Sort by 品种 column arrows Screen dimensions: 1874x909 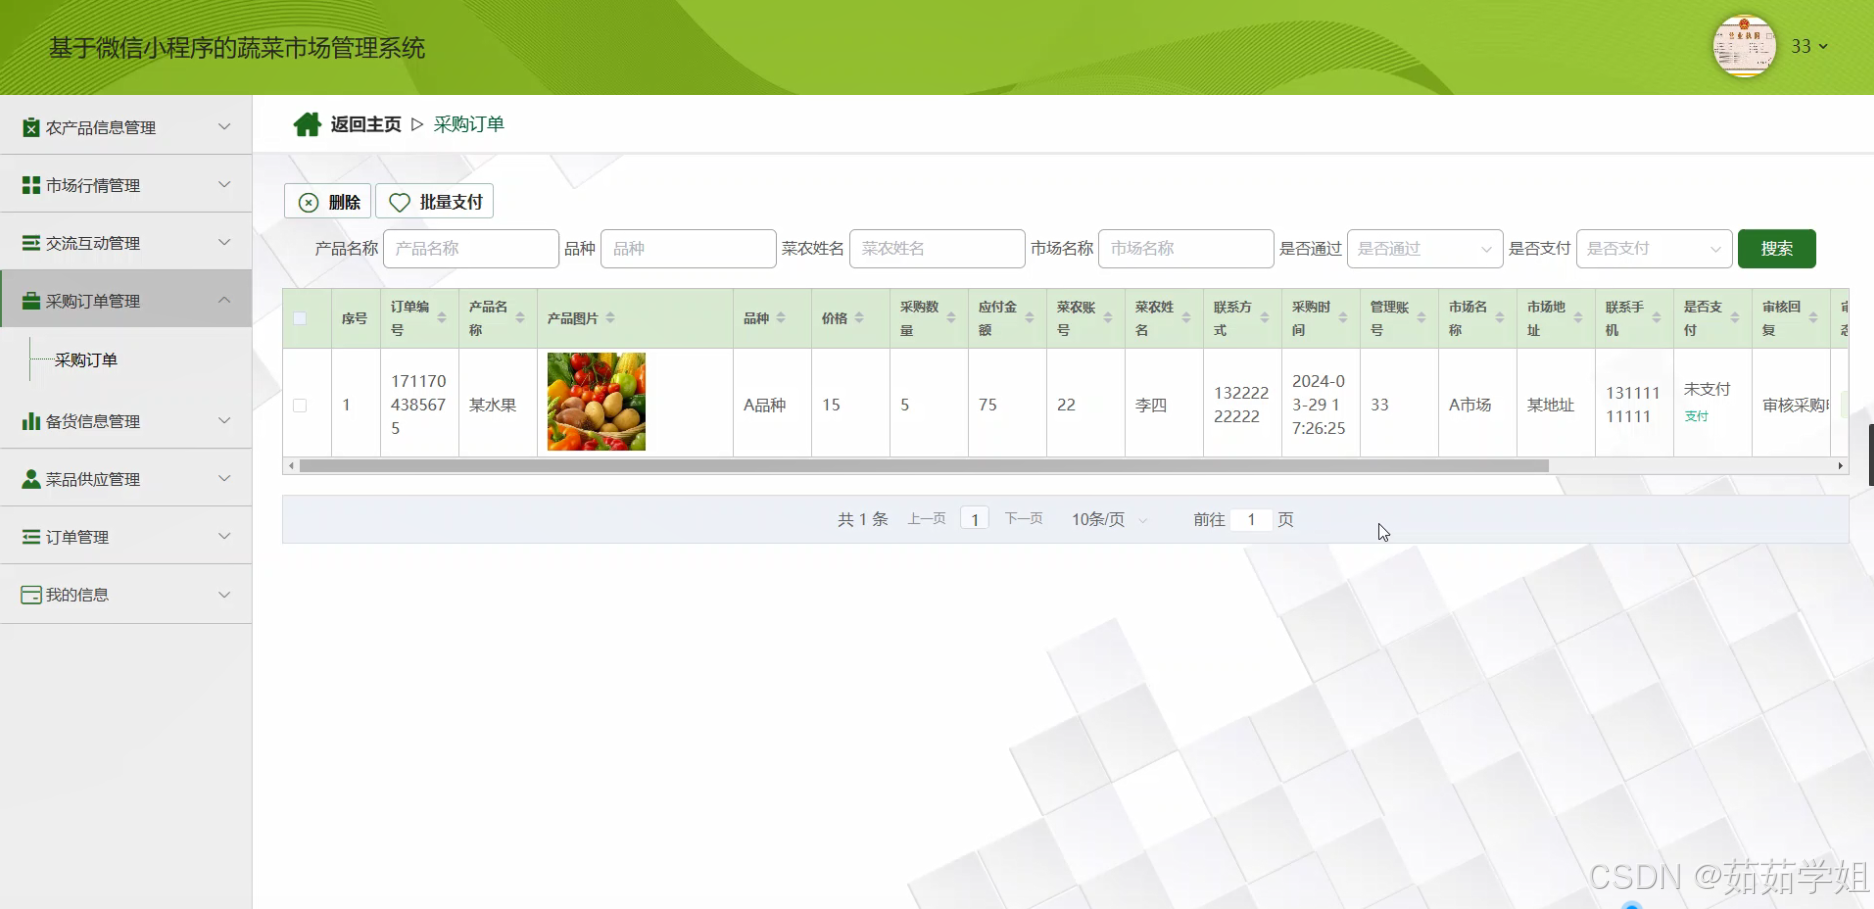(x=781, y=318)
